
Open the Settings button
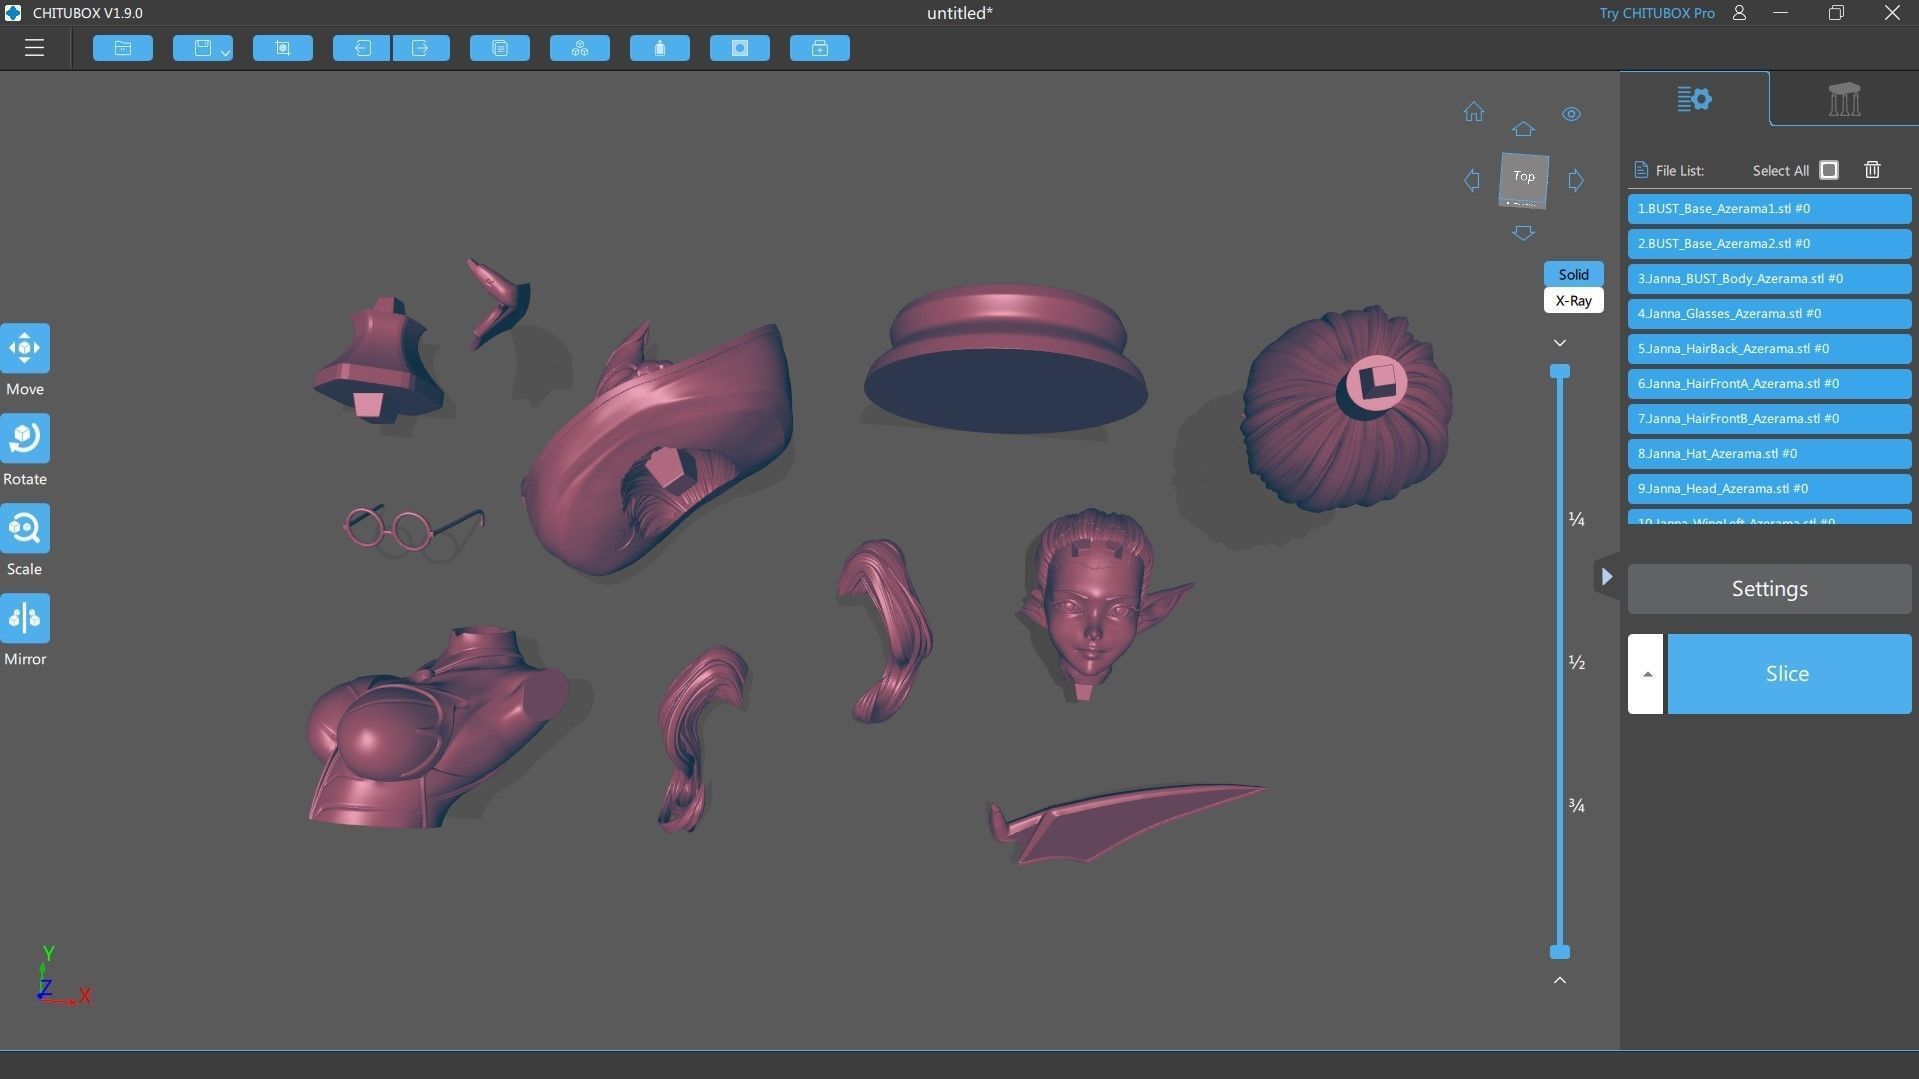1769,589
